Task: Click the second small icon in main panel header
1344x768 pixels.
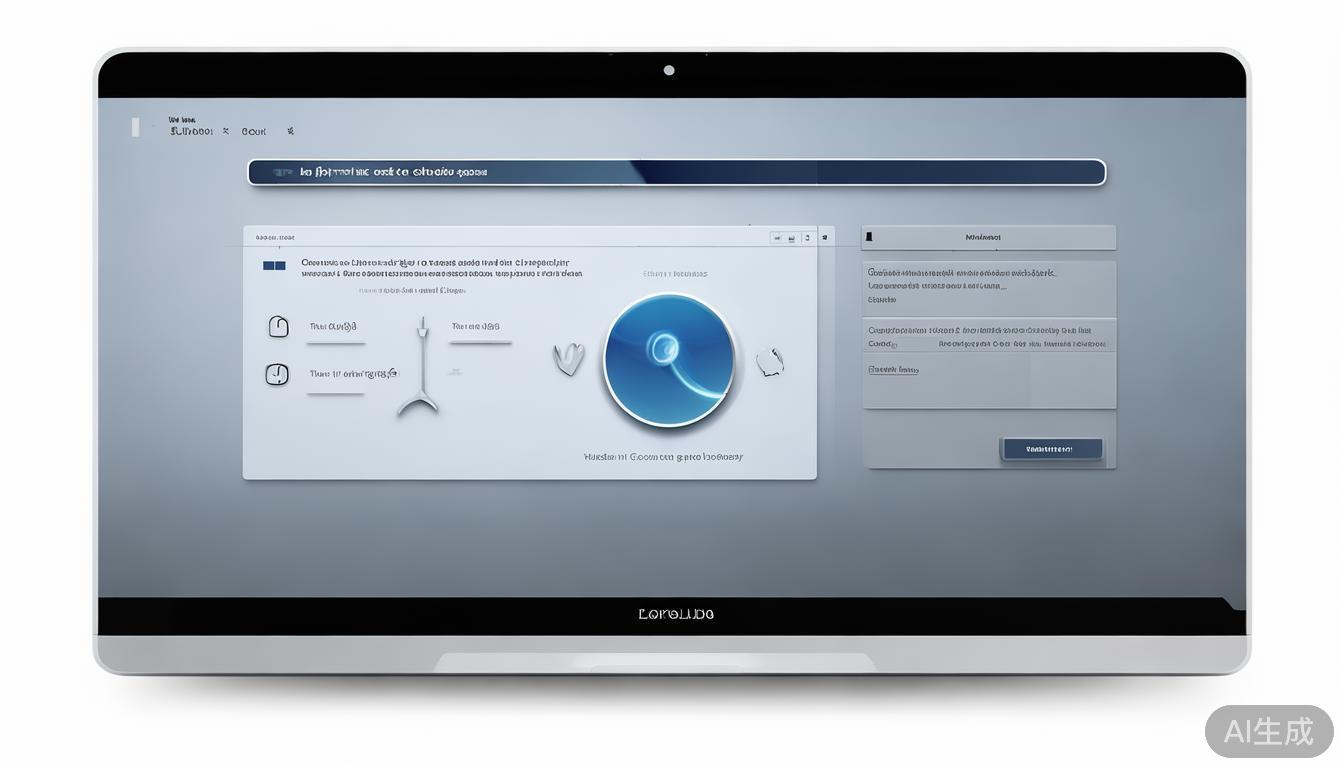Action: (x=791, y=238)
